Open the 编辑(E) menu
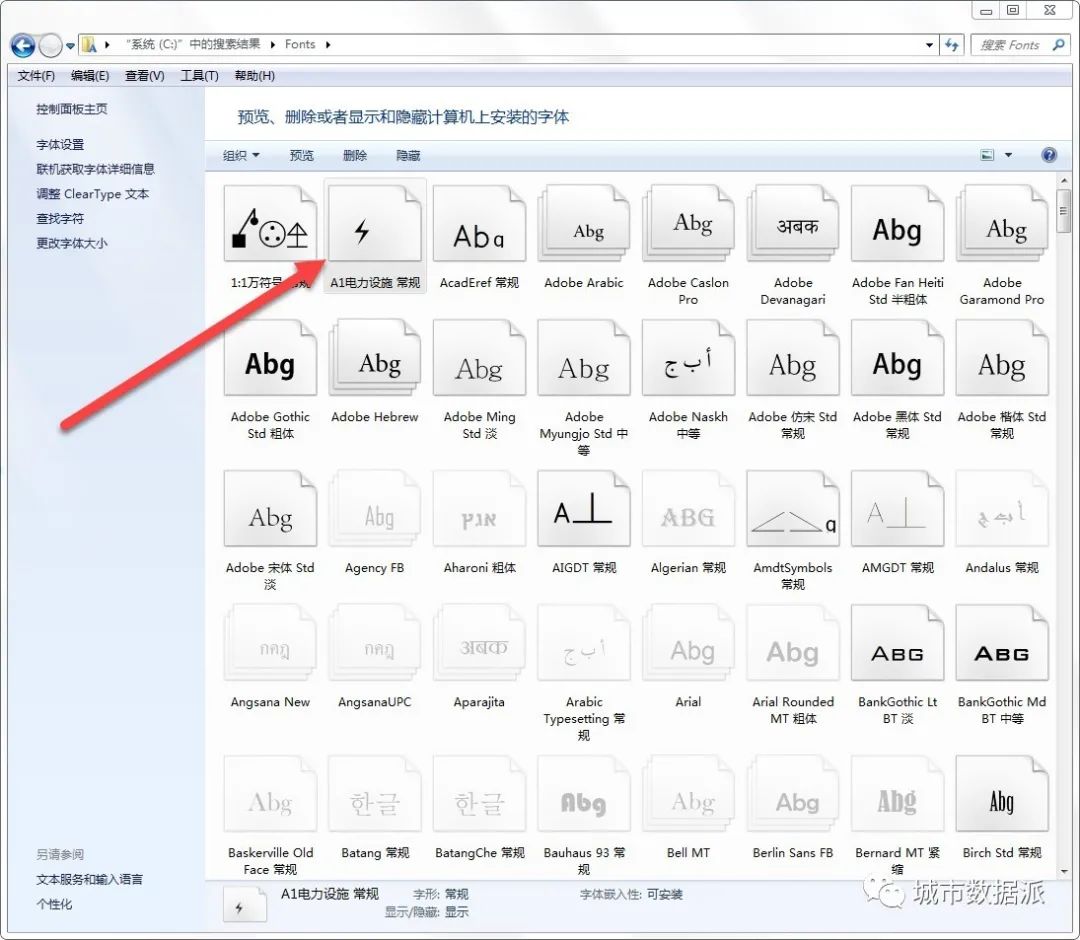1080x940 pixels. pyautogui.click(x=90, y=76)
